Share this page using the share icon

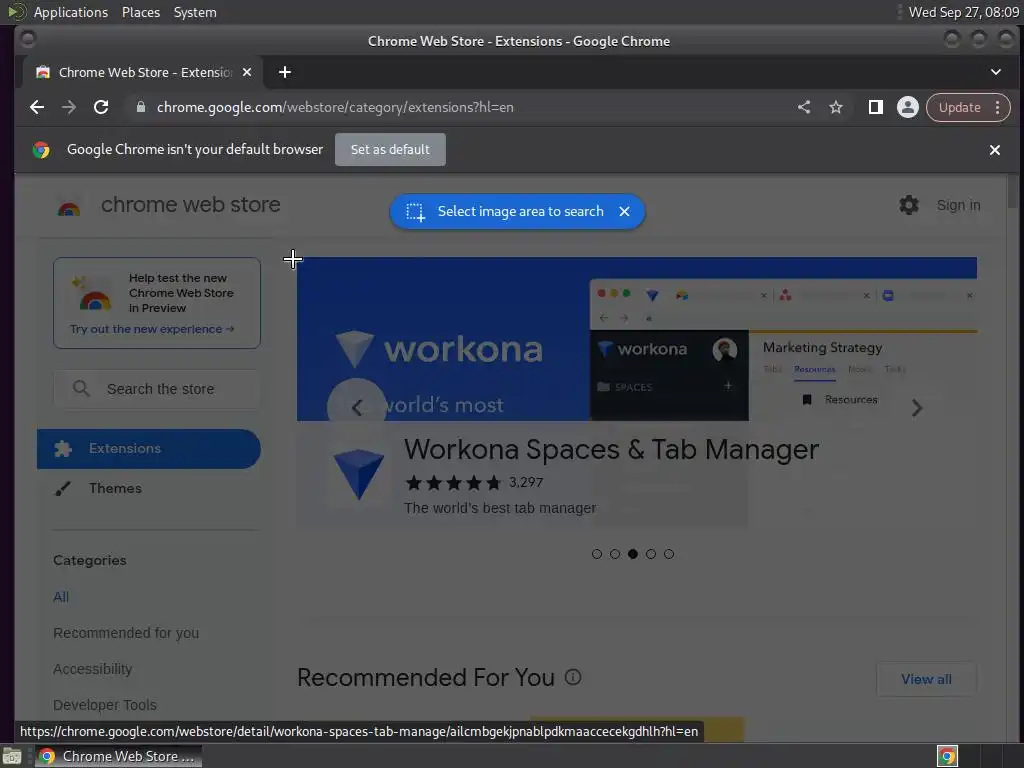pyautogui.click(x=804, y=107)
